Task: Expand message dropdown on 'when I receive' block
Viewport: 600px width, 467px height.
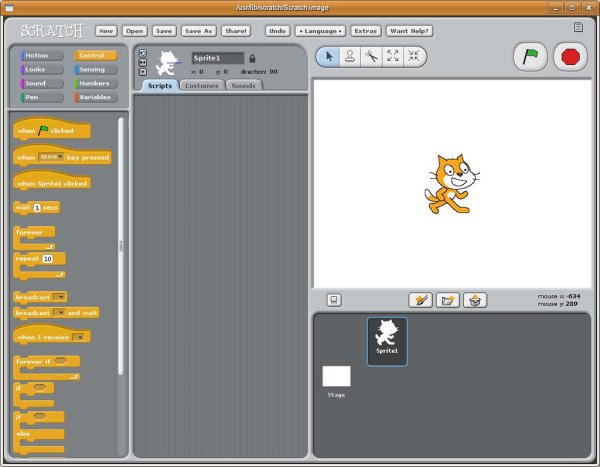Action: [x=79, y=337]
